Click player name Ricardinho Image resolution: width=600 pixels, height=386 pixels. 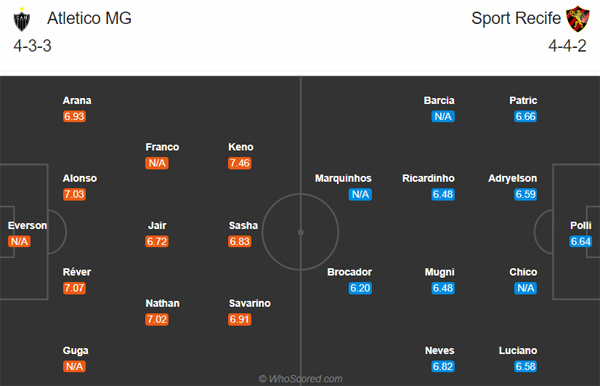pos(428,178)
